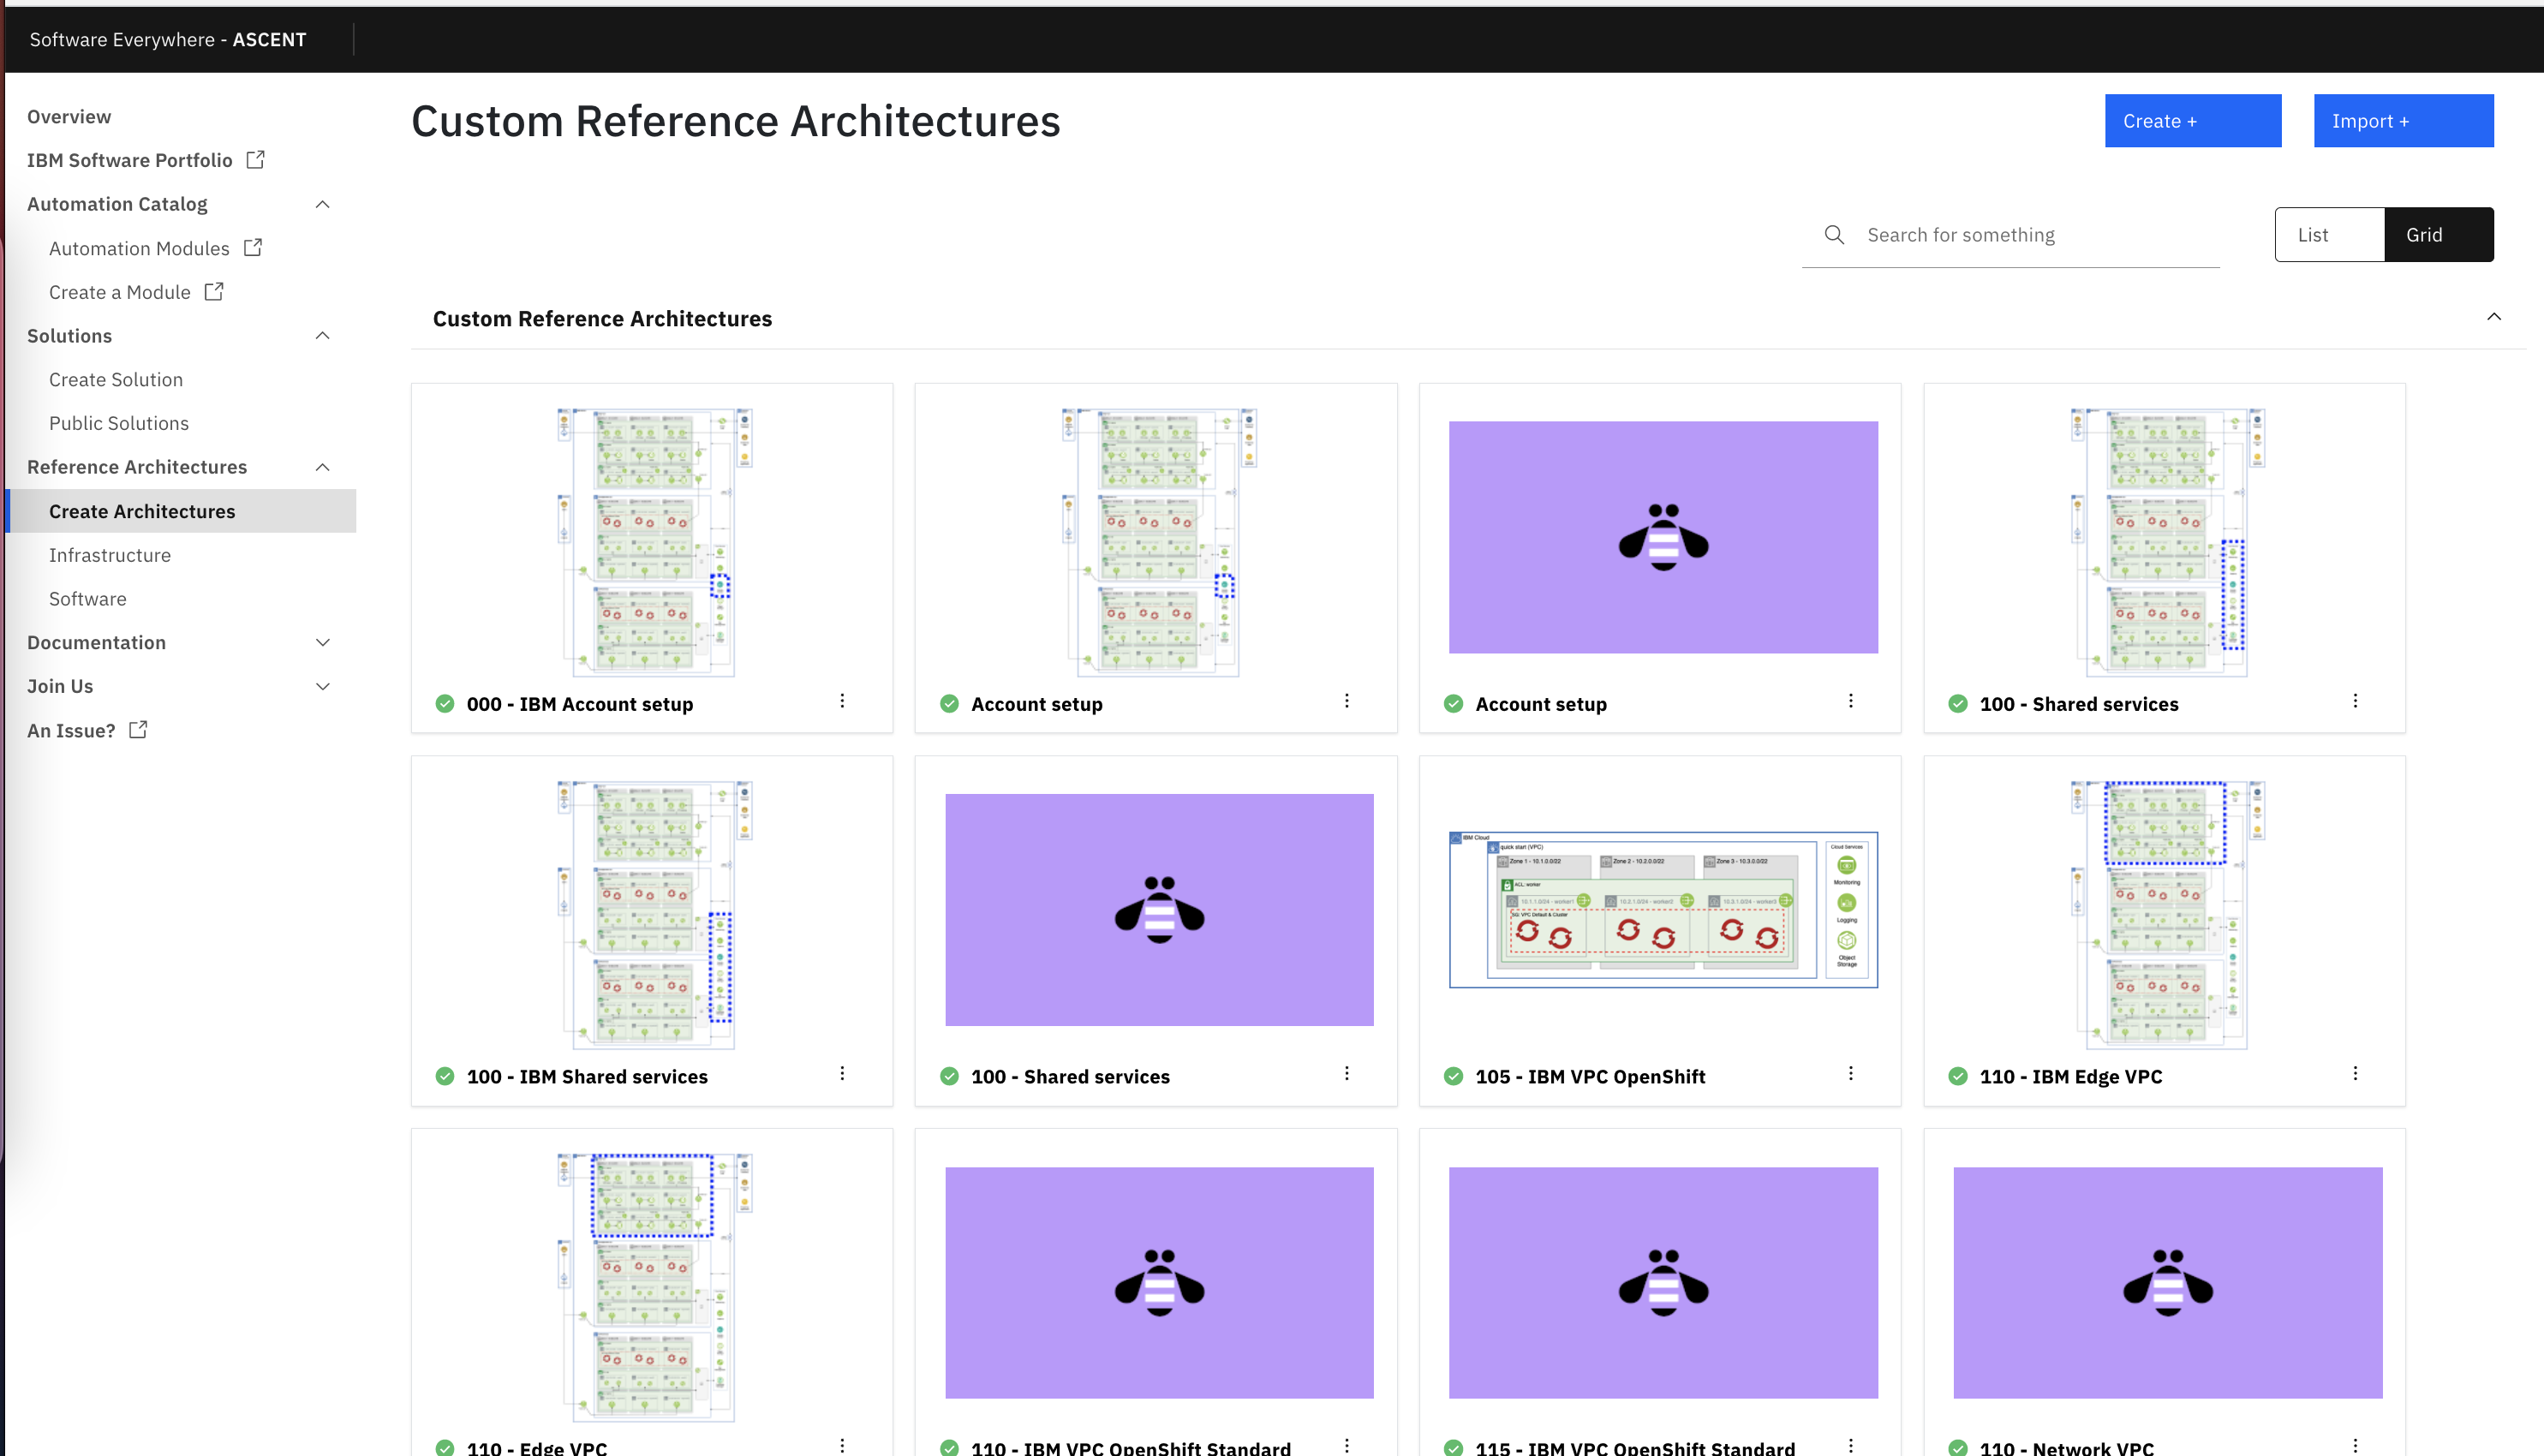Collapse the Solutions section
This screenshot has width=2544, height=1456.
coord(322,335)
